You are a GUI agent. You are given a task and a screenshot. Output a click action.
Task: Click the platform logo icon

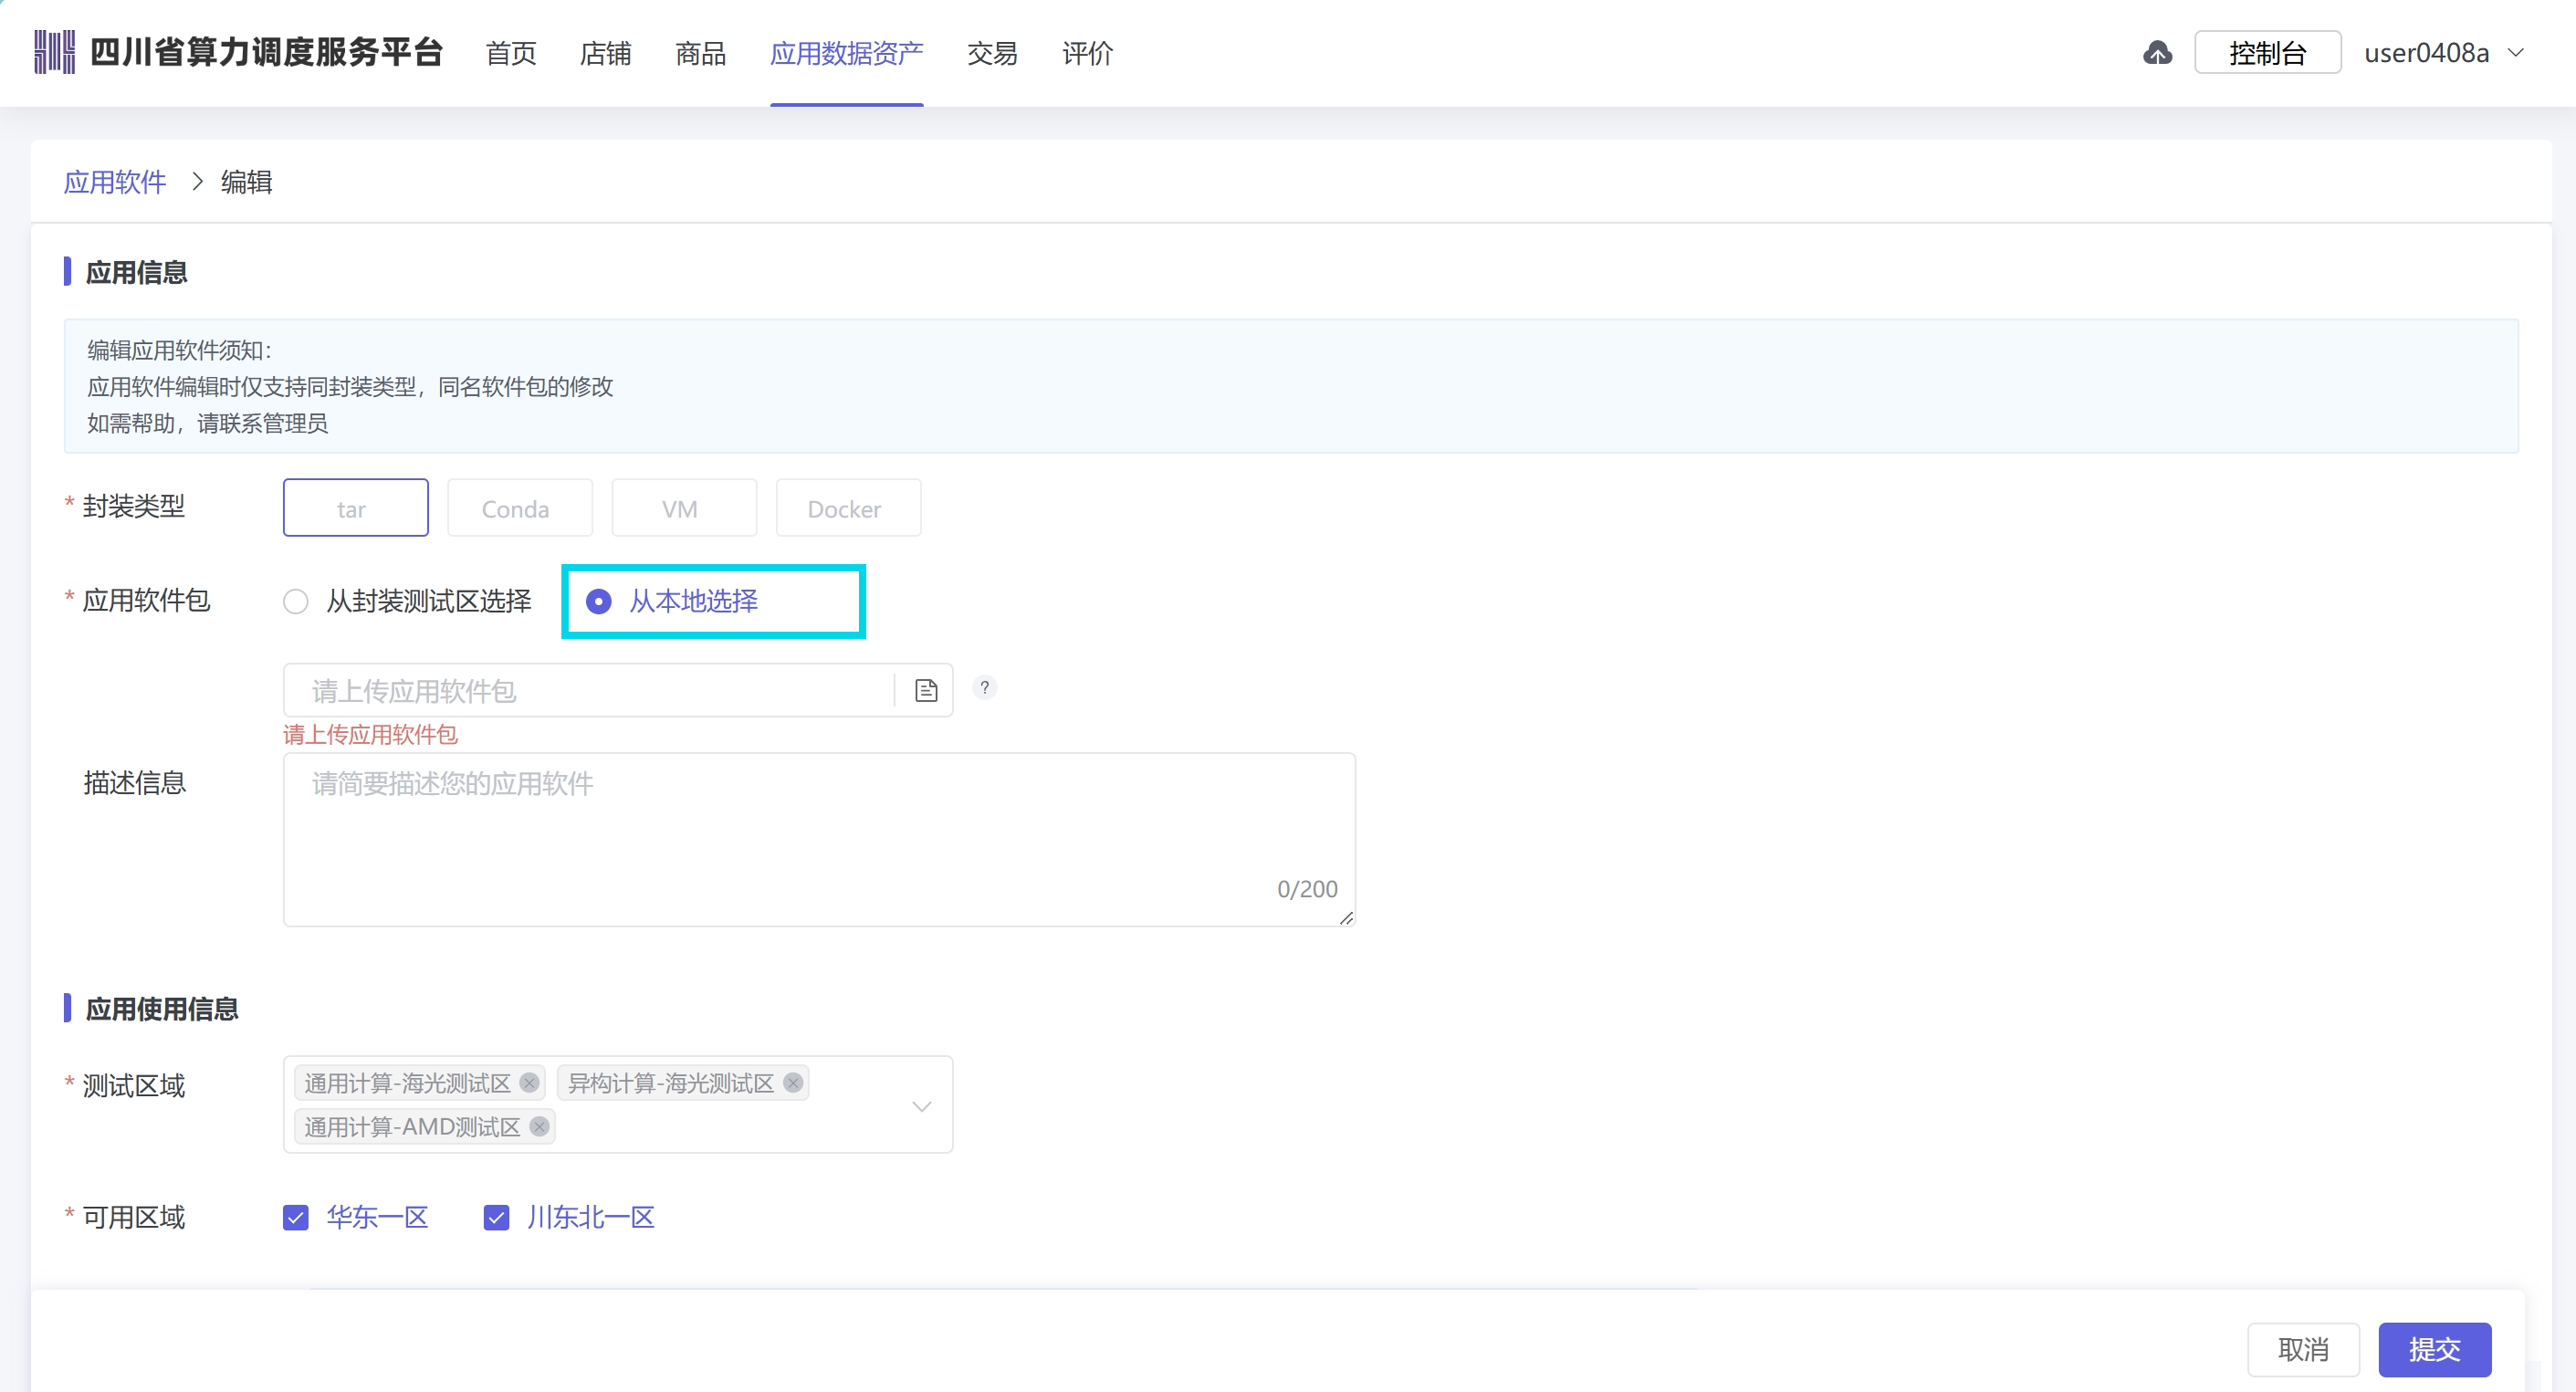point(55,52)
